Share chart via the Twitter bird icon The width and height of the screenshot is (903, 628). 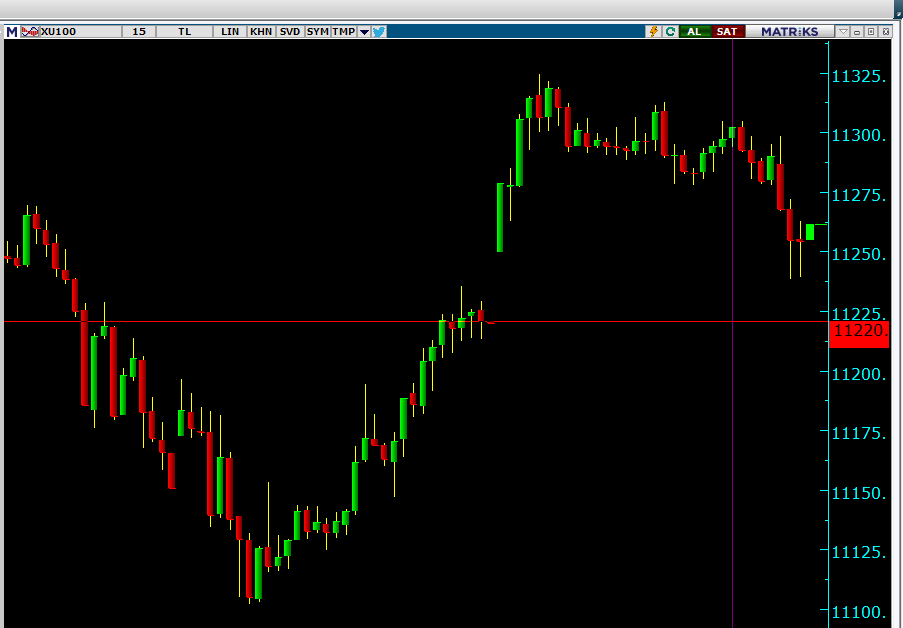click(x=379, y=32)
